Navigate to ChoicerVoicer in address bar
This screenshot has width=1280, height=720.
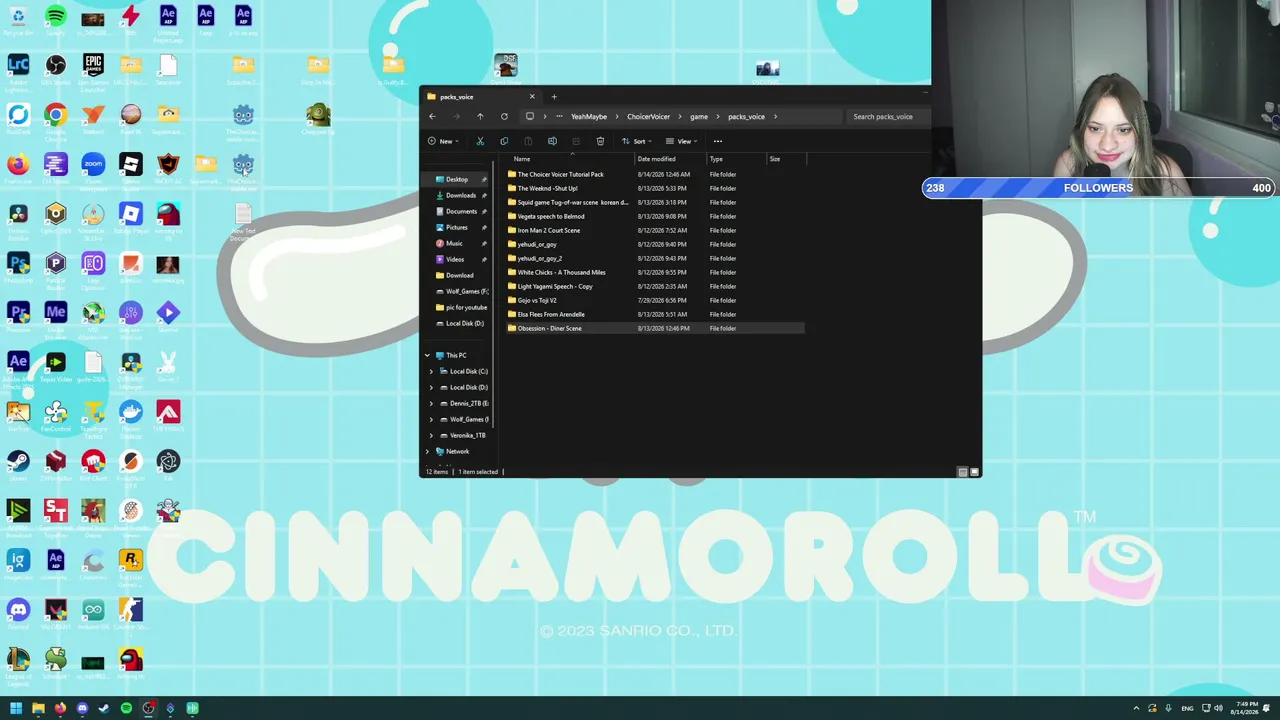tap(648, 117)
